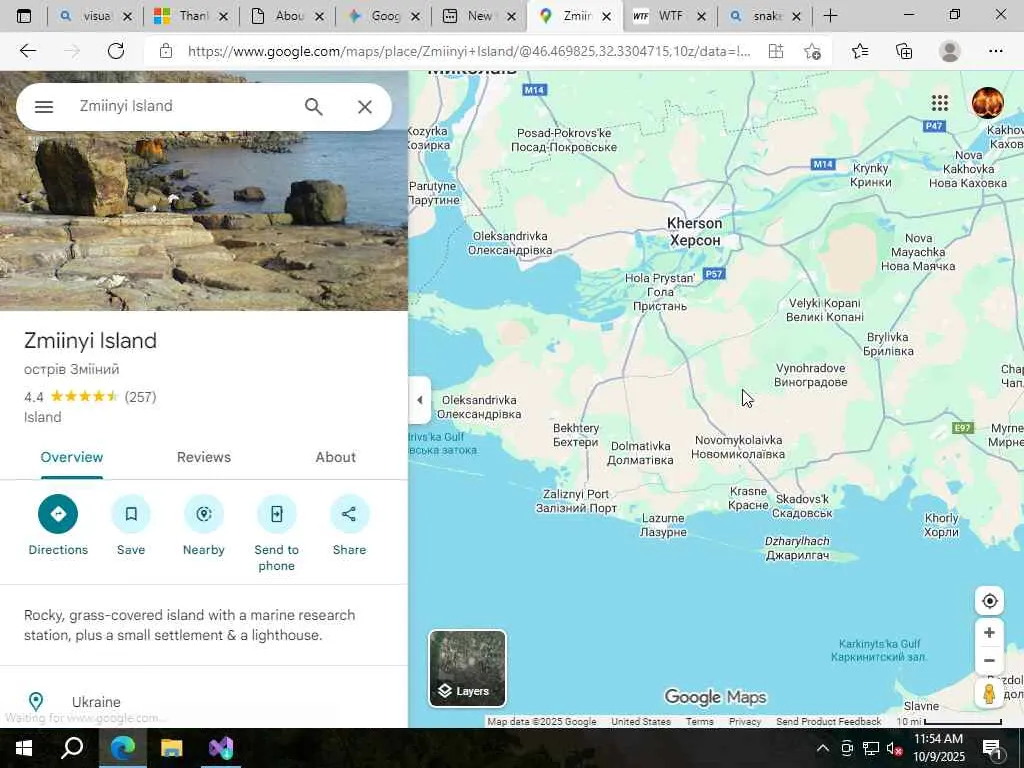Add this page to favorites
Screen dimensions: 1024x768
click(812, 51)
